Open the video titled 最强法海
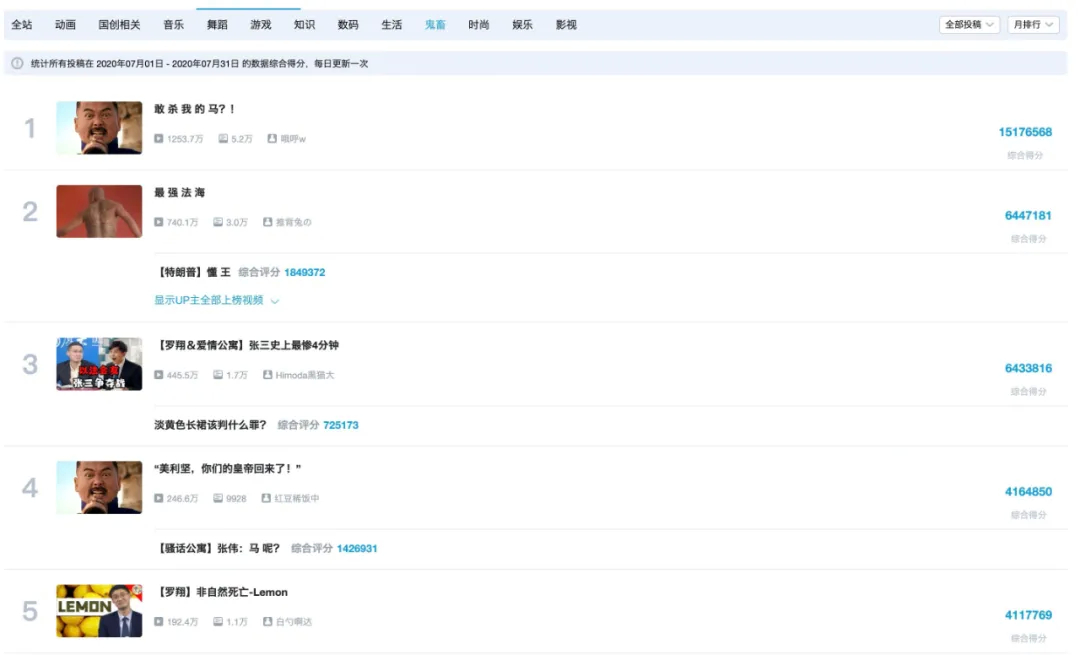This screenshot has height=655, width=1080. (x=179, y=192)
